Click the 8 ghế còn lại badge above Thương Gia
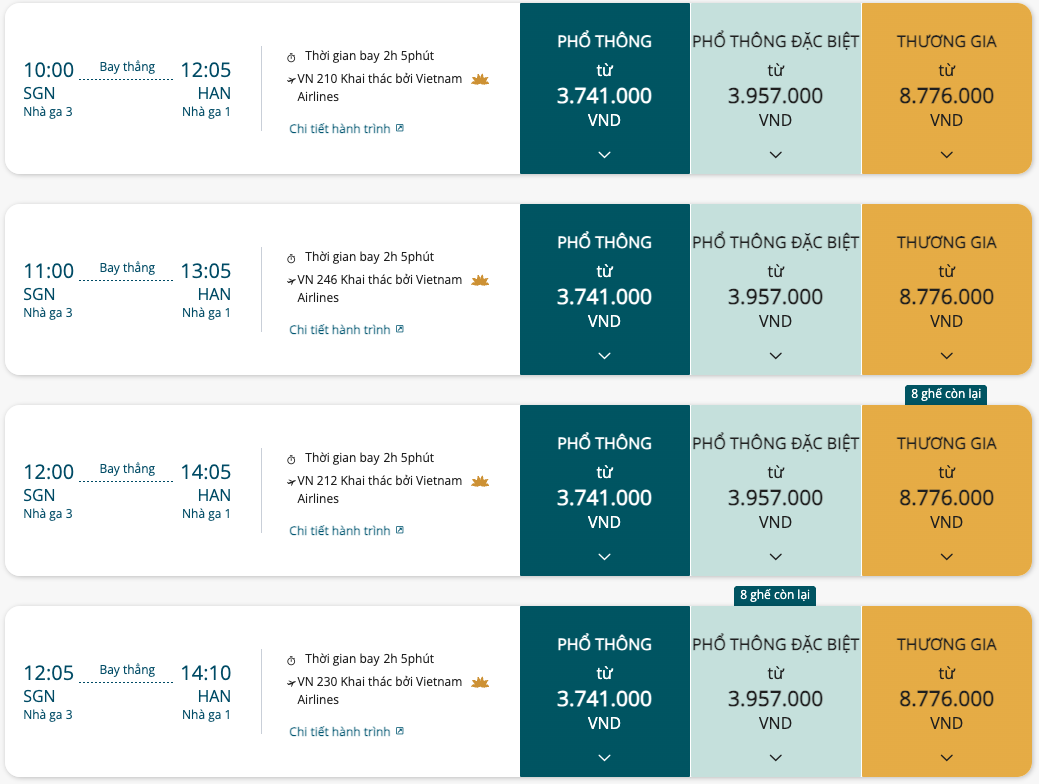The width and height of the screenshot is (1039, 784). 946,394
